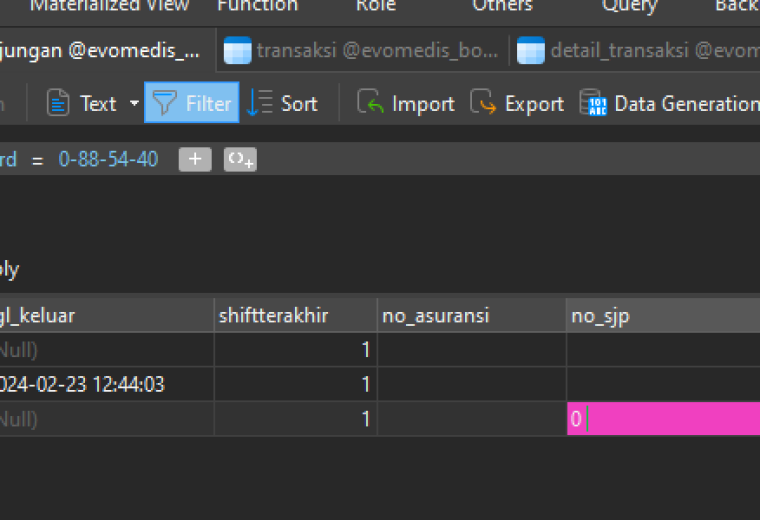Add filter condition with plus button

tap(195, 159)
